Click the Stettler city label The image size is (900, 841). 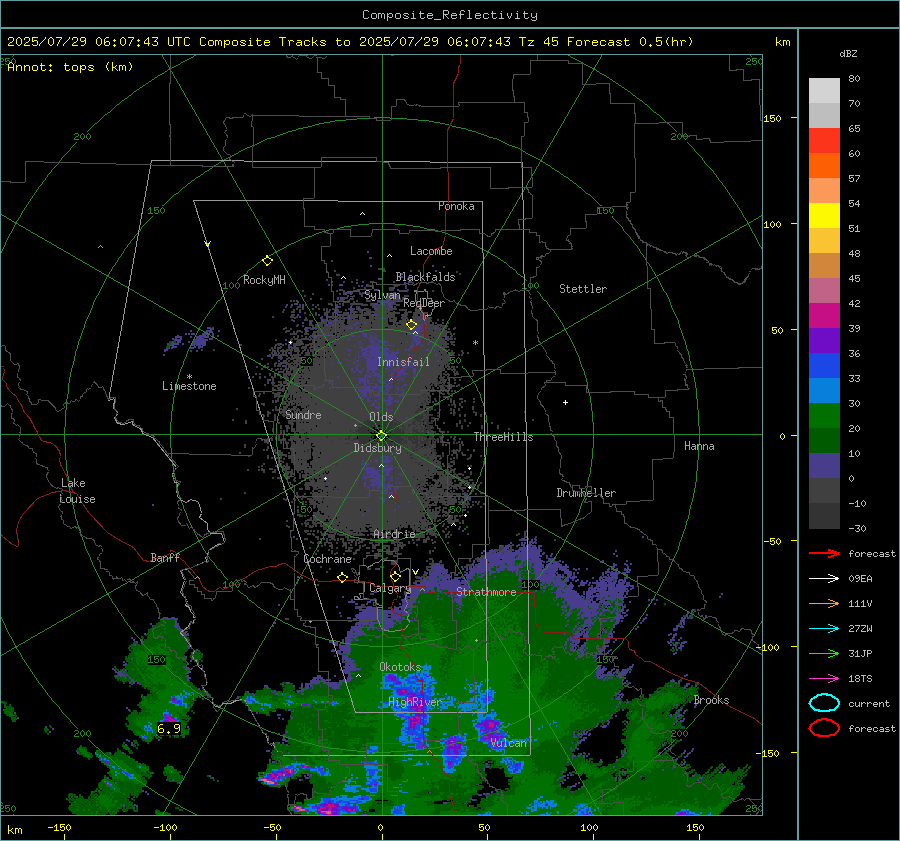[583, 289]
